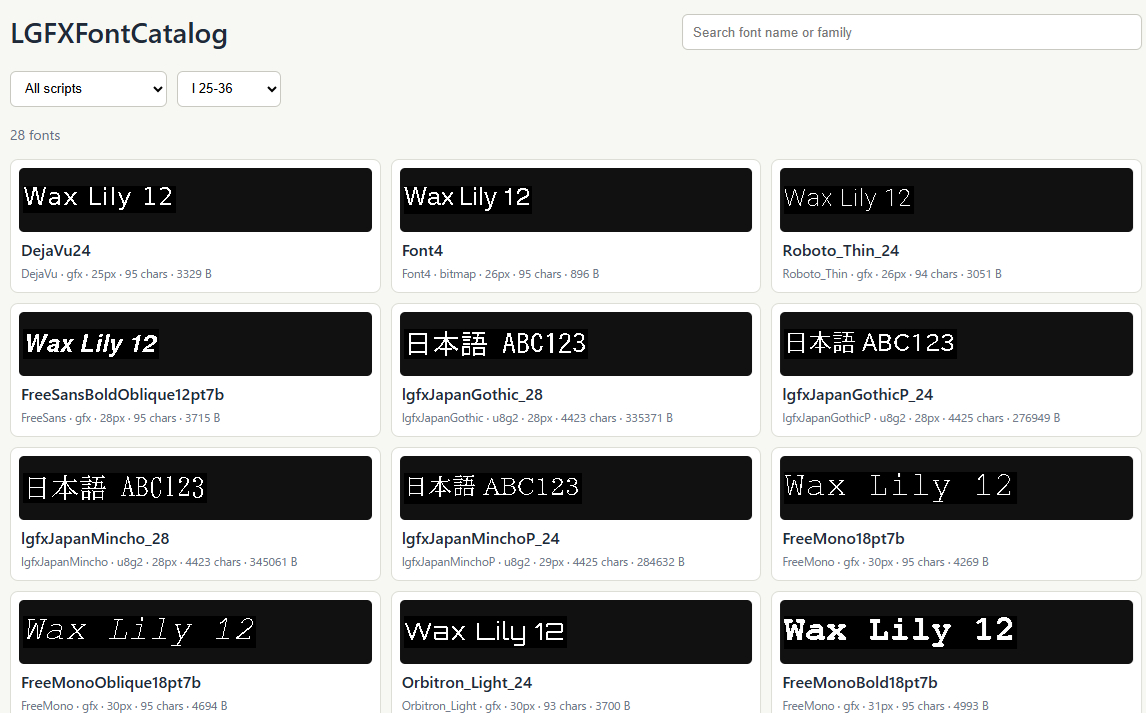Viewport: 1146px width, 713px height.
Task: Open the 25-36 size range dropdown
Action: pos(229,89)
